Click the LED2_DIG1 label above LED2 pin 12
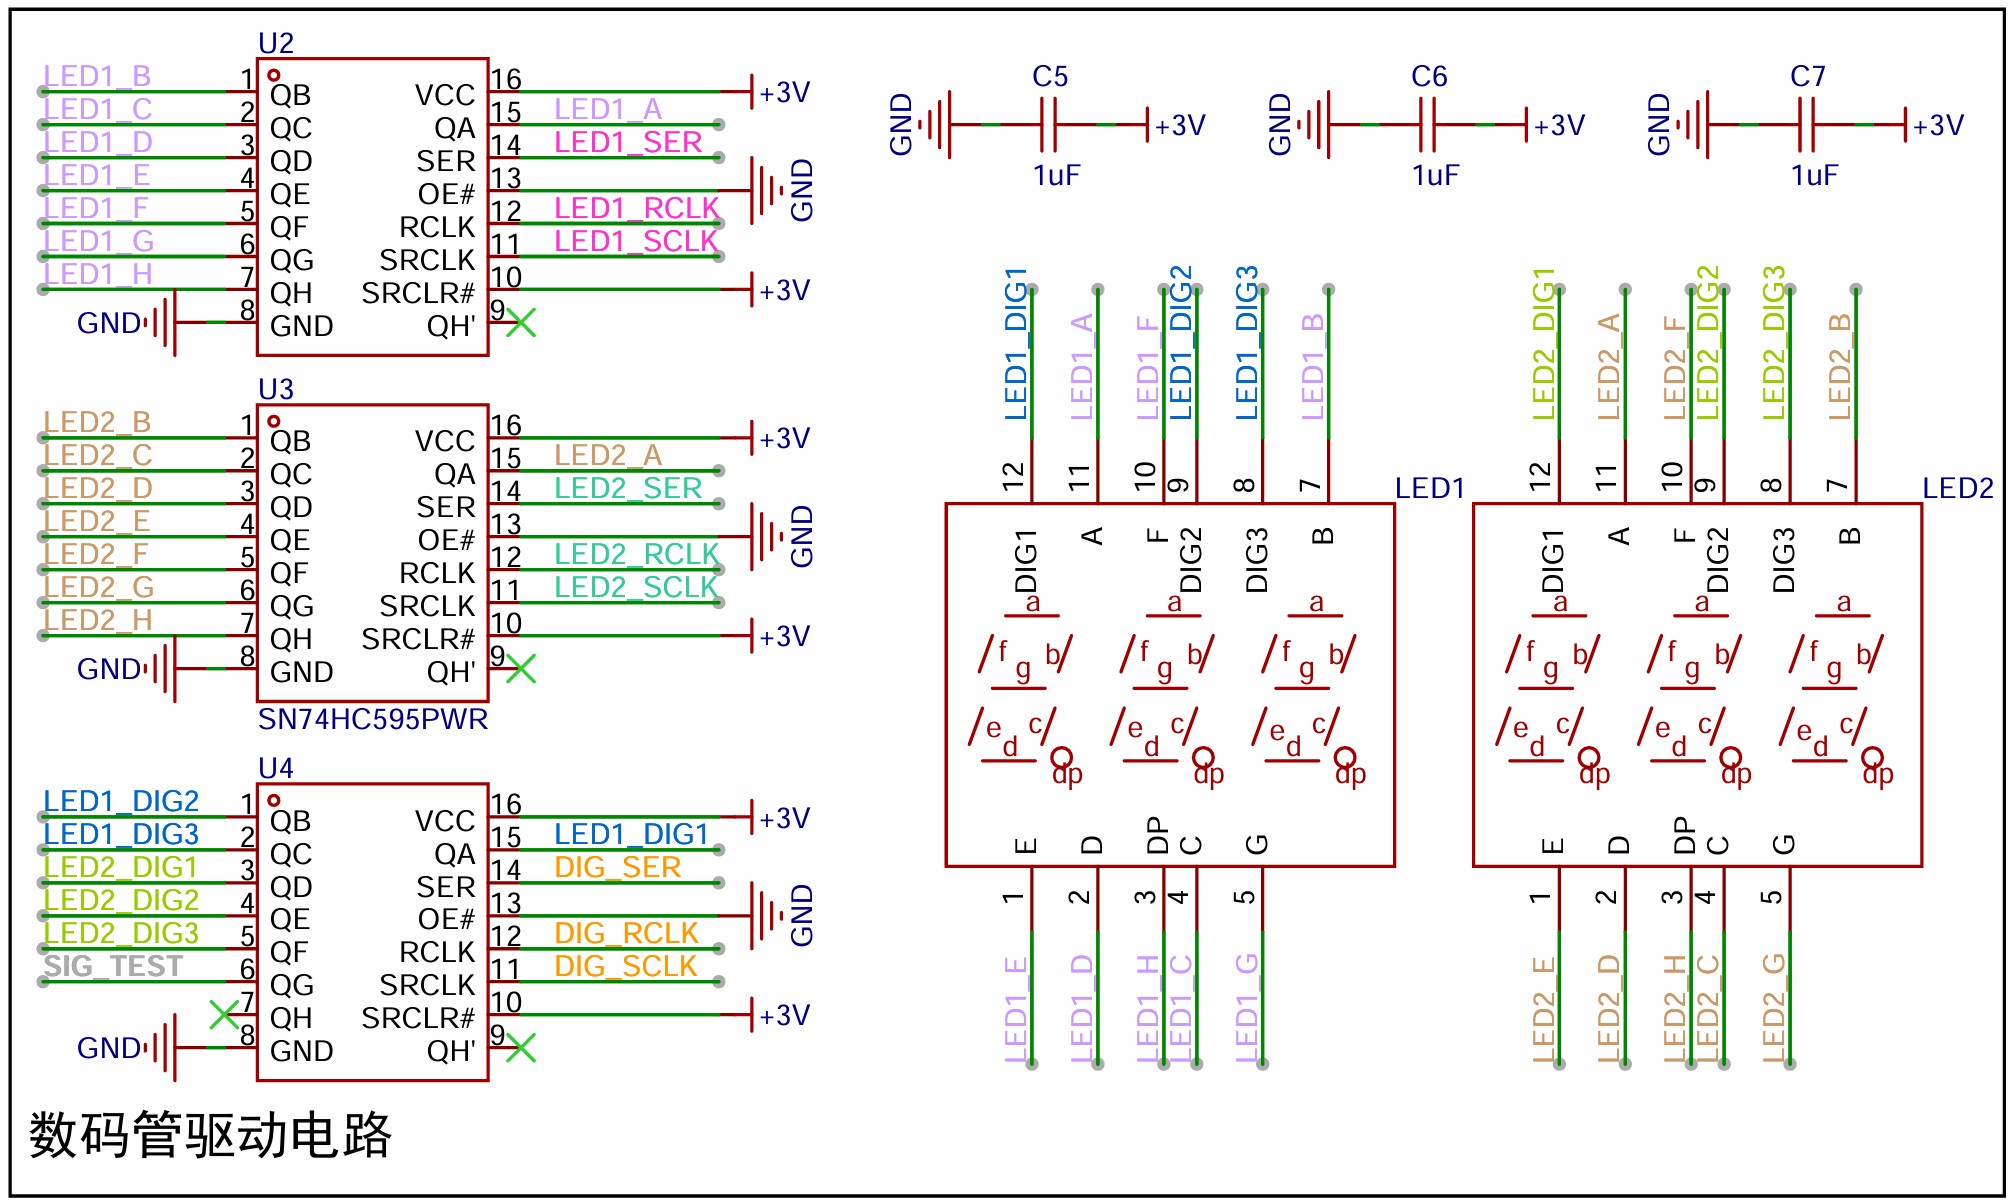This screenshot has width=2012, height=1201. (x=1544, y=343)
